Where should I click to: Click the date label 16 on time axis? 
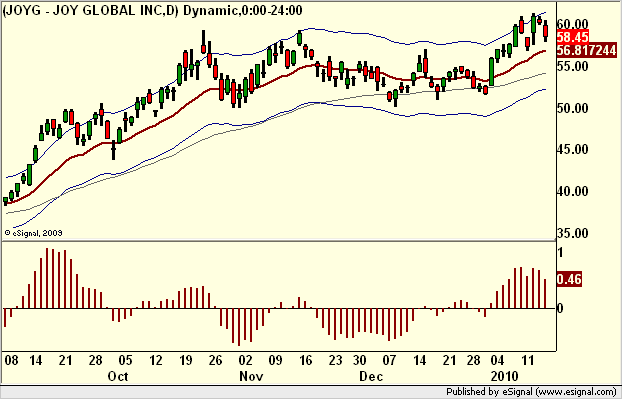click(305, 361)
